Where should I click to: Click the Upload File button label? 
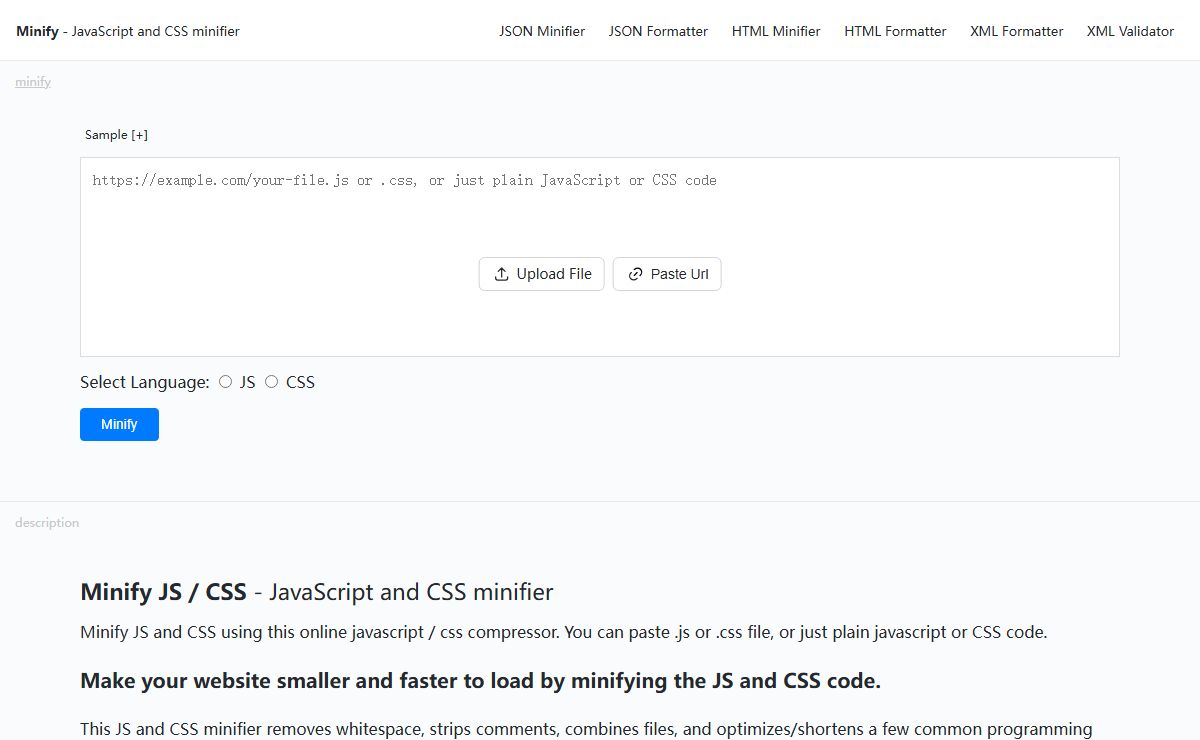(554, 274)
